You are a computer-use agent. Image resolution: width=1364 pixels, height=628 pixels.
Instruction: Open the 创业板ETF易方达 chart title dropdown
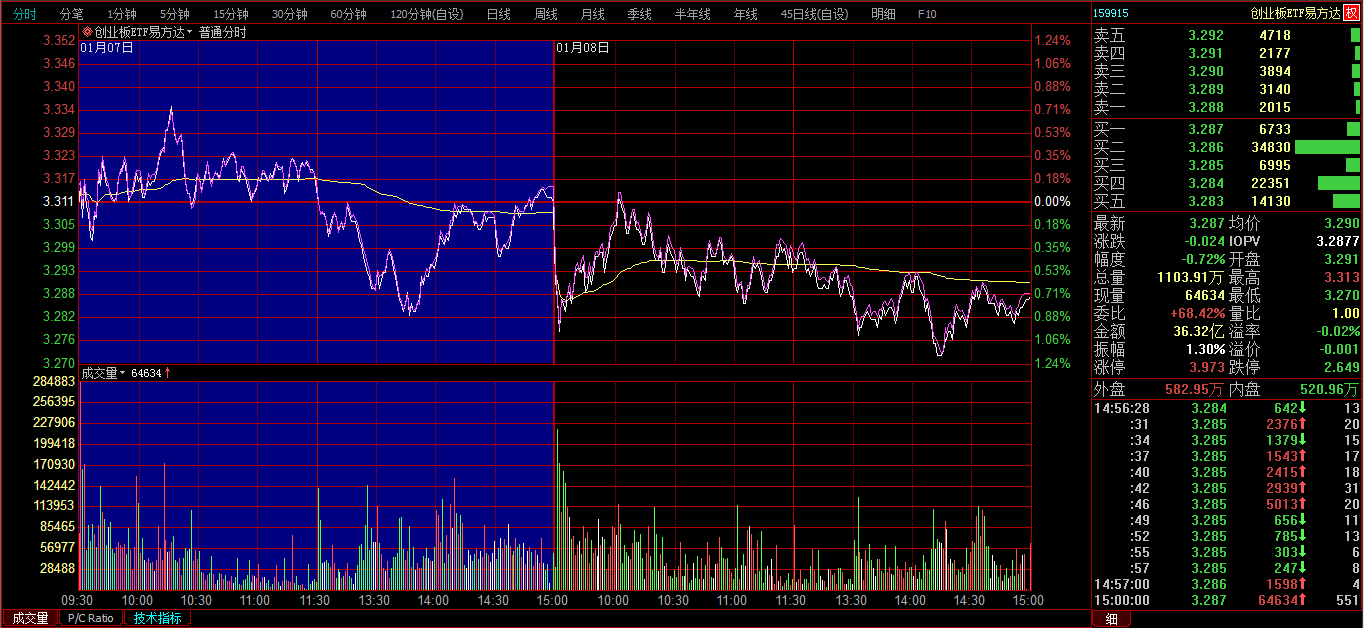point(189,33)
